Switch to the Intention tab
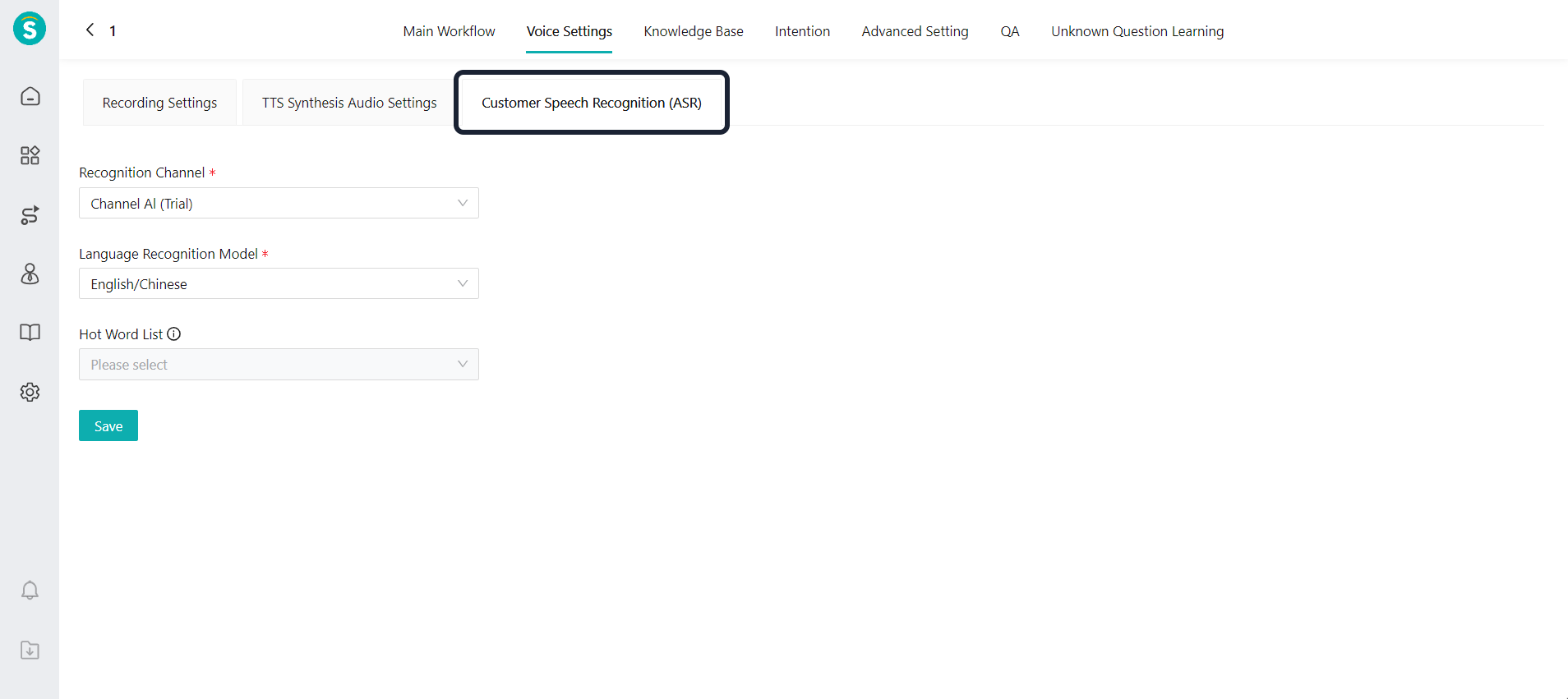The image size is (1568, 699). [802, 31]
